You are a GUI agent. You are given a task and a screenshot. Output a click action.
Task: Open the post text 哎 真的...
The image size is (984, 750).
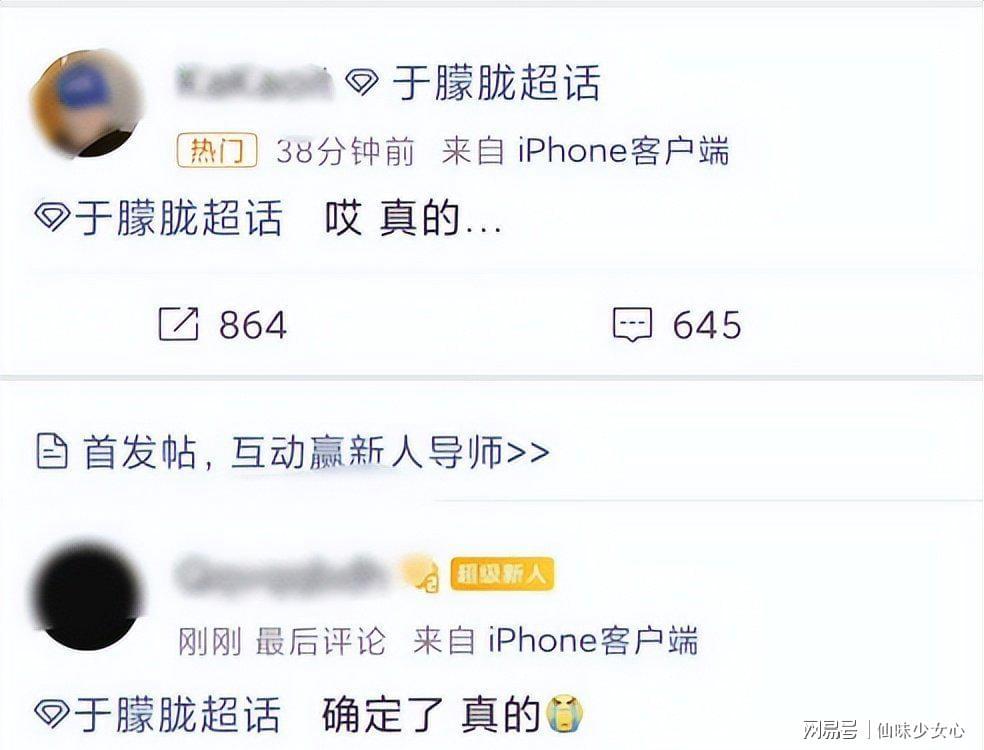(x=413, y=218)
